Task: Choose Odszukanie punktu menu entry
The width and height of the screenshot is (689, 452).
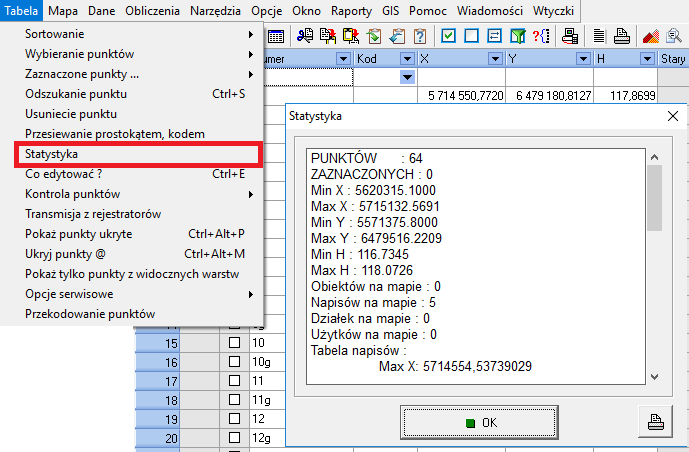Action: point(132,94)
